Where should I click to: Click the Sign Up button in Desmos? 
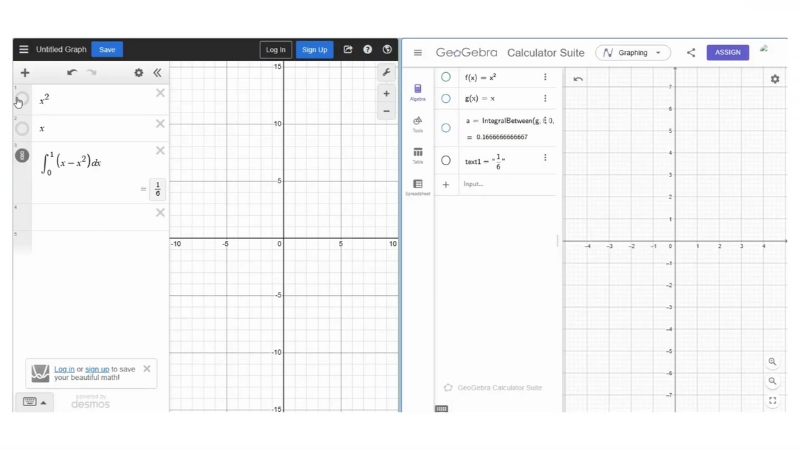click(314, 49)
